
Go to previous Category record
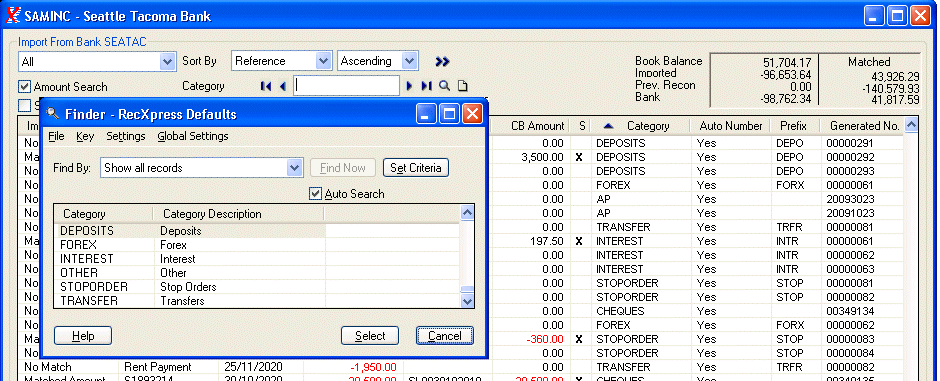click(282, 86)
